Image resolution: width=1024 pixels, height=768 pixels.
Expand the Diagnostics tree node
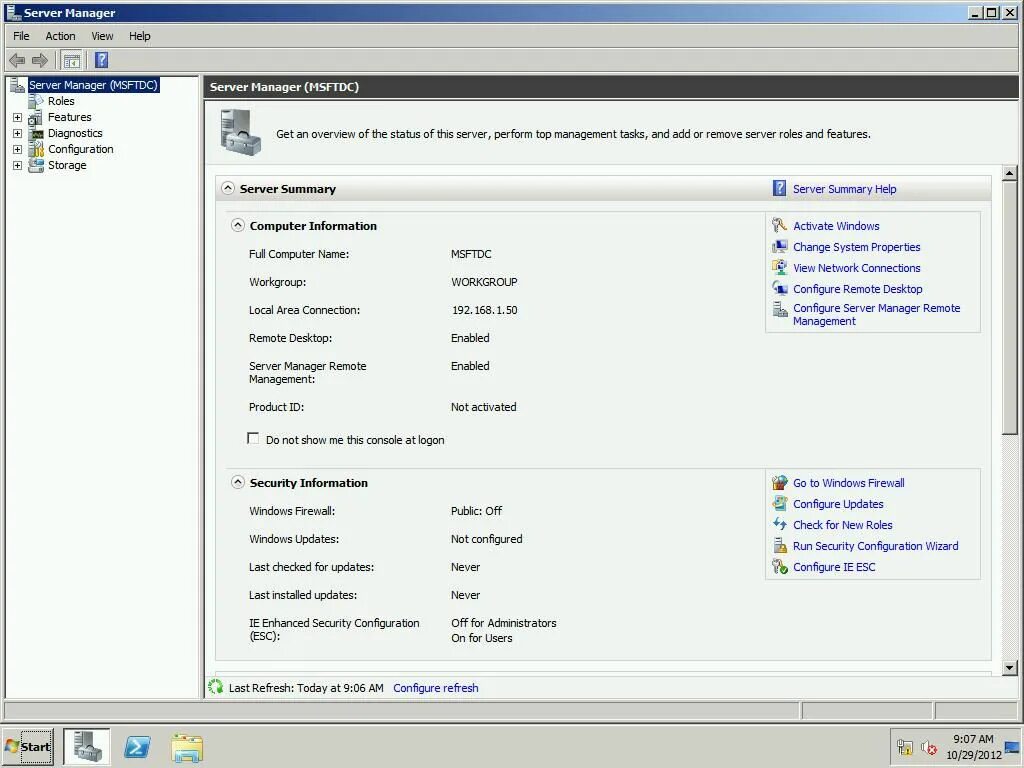coord(18,133)
